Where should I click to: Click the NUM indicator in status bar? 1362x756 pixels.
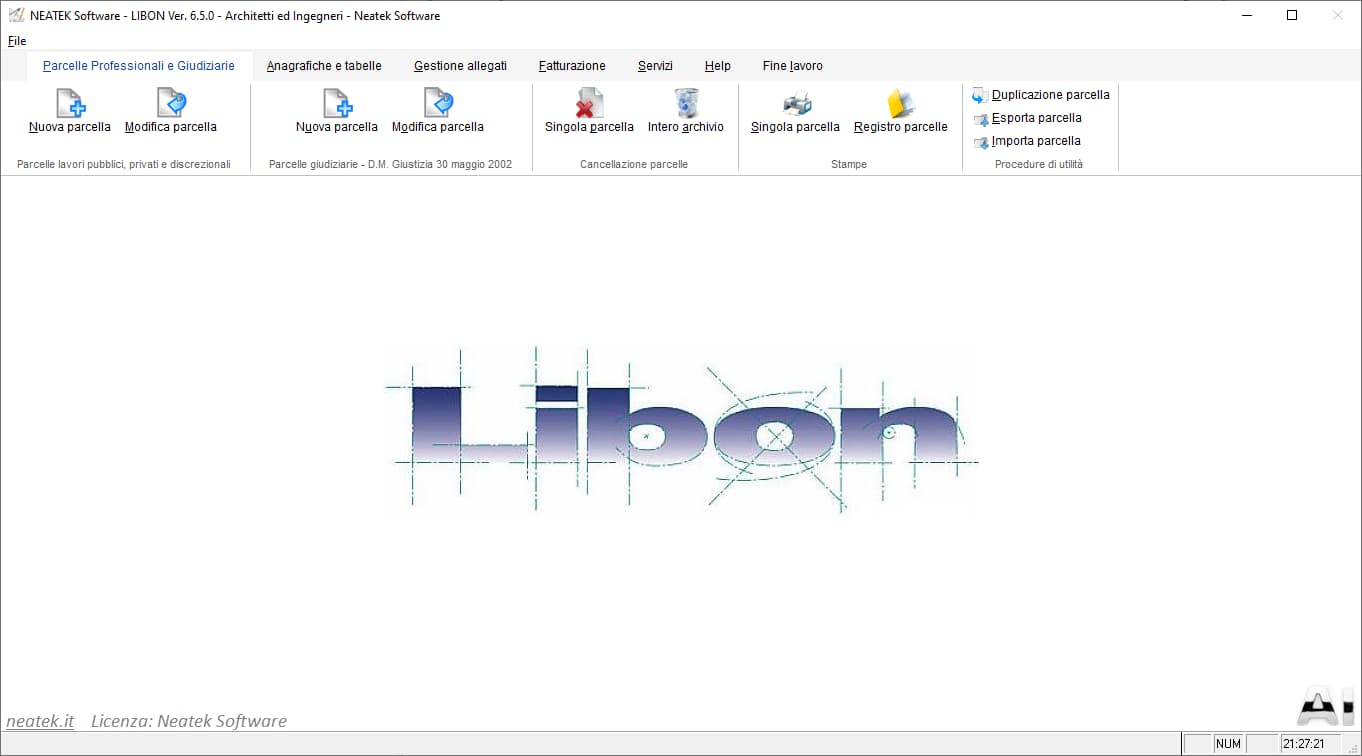click(1228, 744)
